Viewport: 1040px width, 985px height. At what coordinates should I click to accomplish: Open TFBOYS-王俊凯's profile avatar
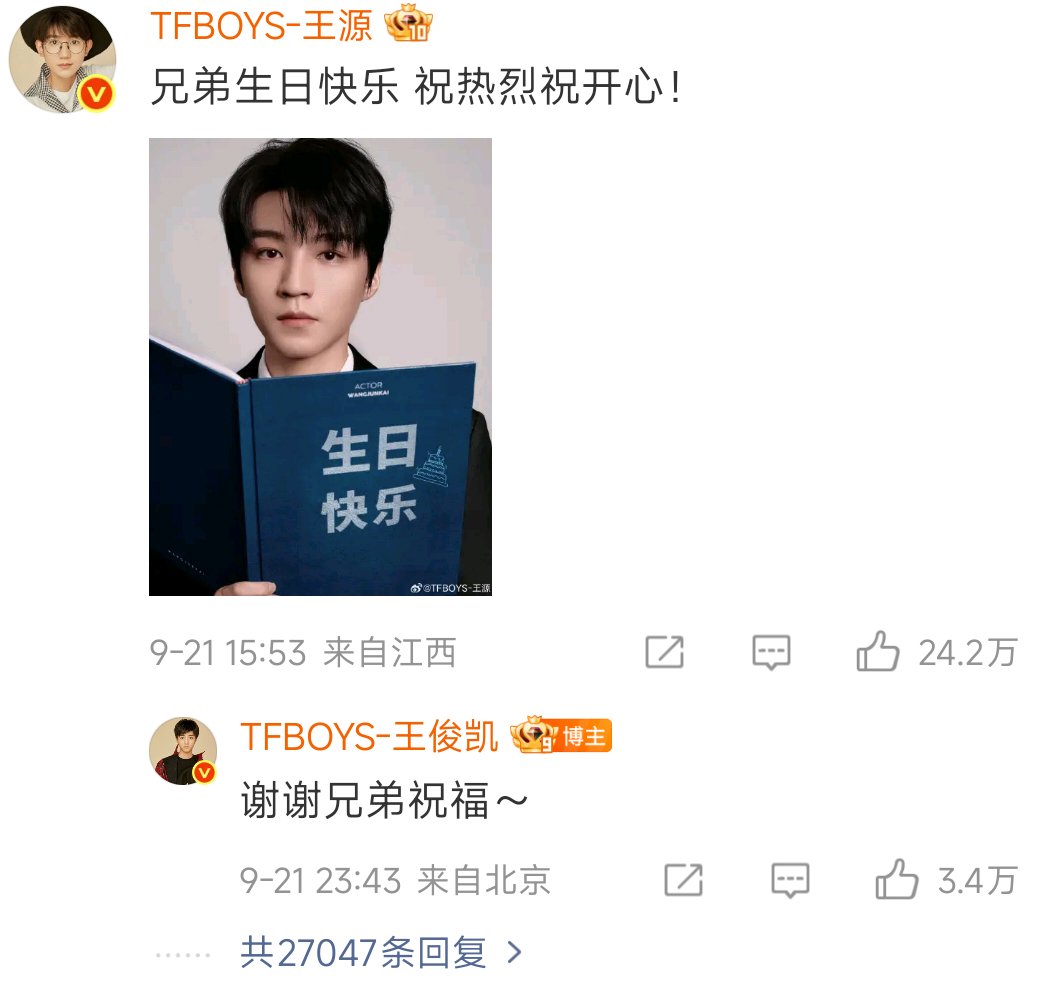pos(183,751)
